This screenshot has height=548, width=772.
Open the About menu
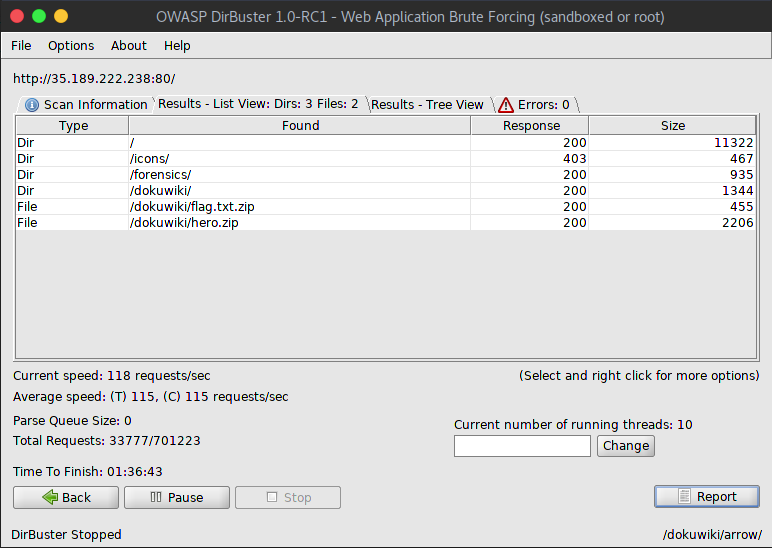tap(129, 46)
